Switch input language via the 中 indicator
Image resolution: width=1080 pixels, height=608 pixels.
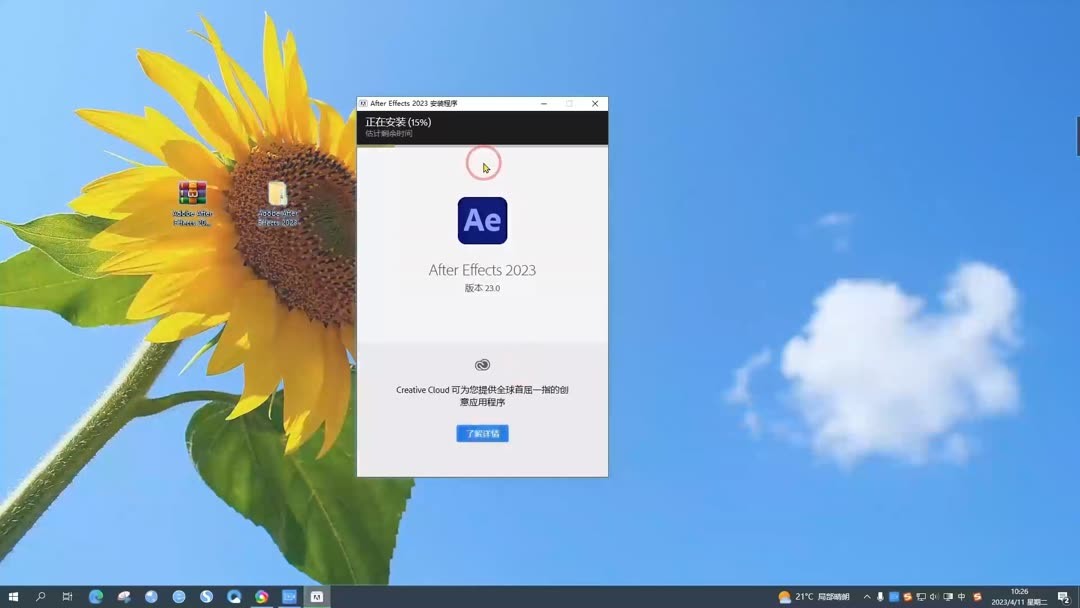click(961, 597)
